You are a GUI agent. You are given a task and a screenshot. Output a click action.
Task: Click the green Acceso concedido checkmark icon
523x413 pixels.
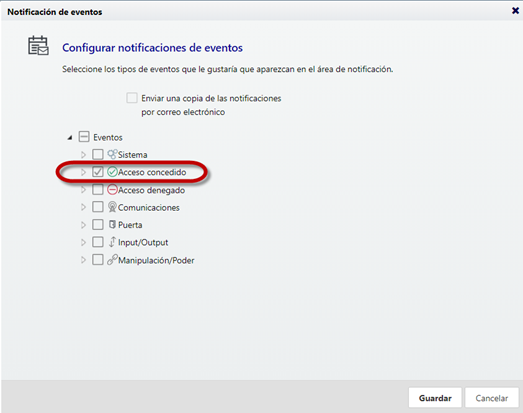[x=112, y=172]
